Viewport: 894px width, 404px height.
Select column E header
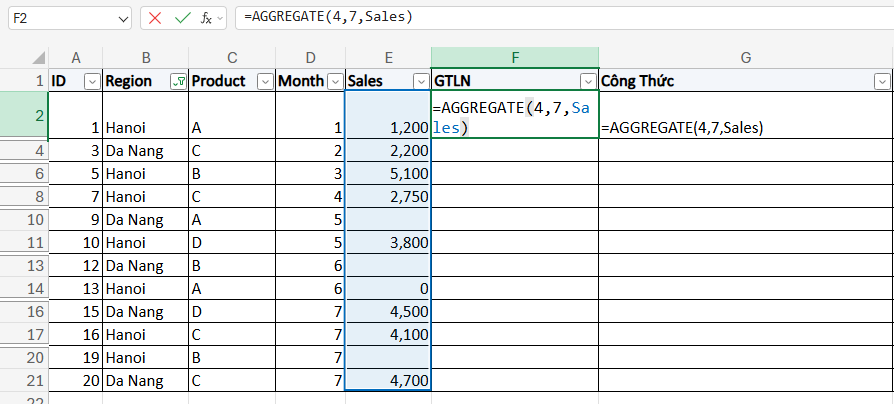pos(388,58)
